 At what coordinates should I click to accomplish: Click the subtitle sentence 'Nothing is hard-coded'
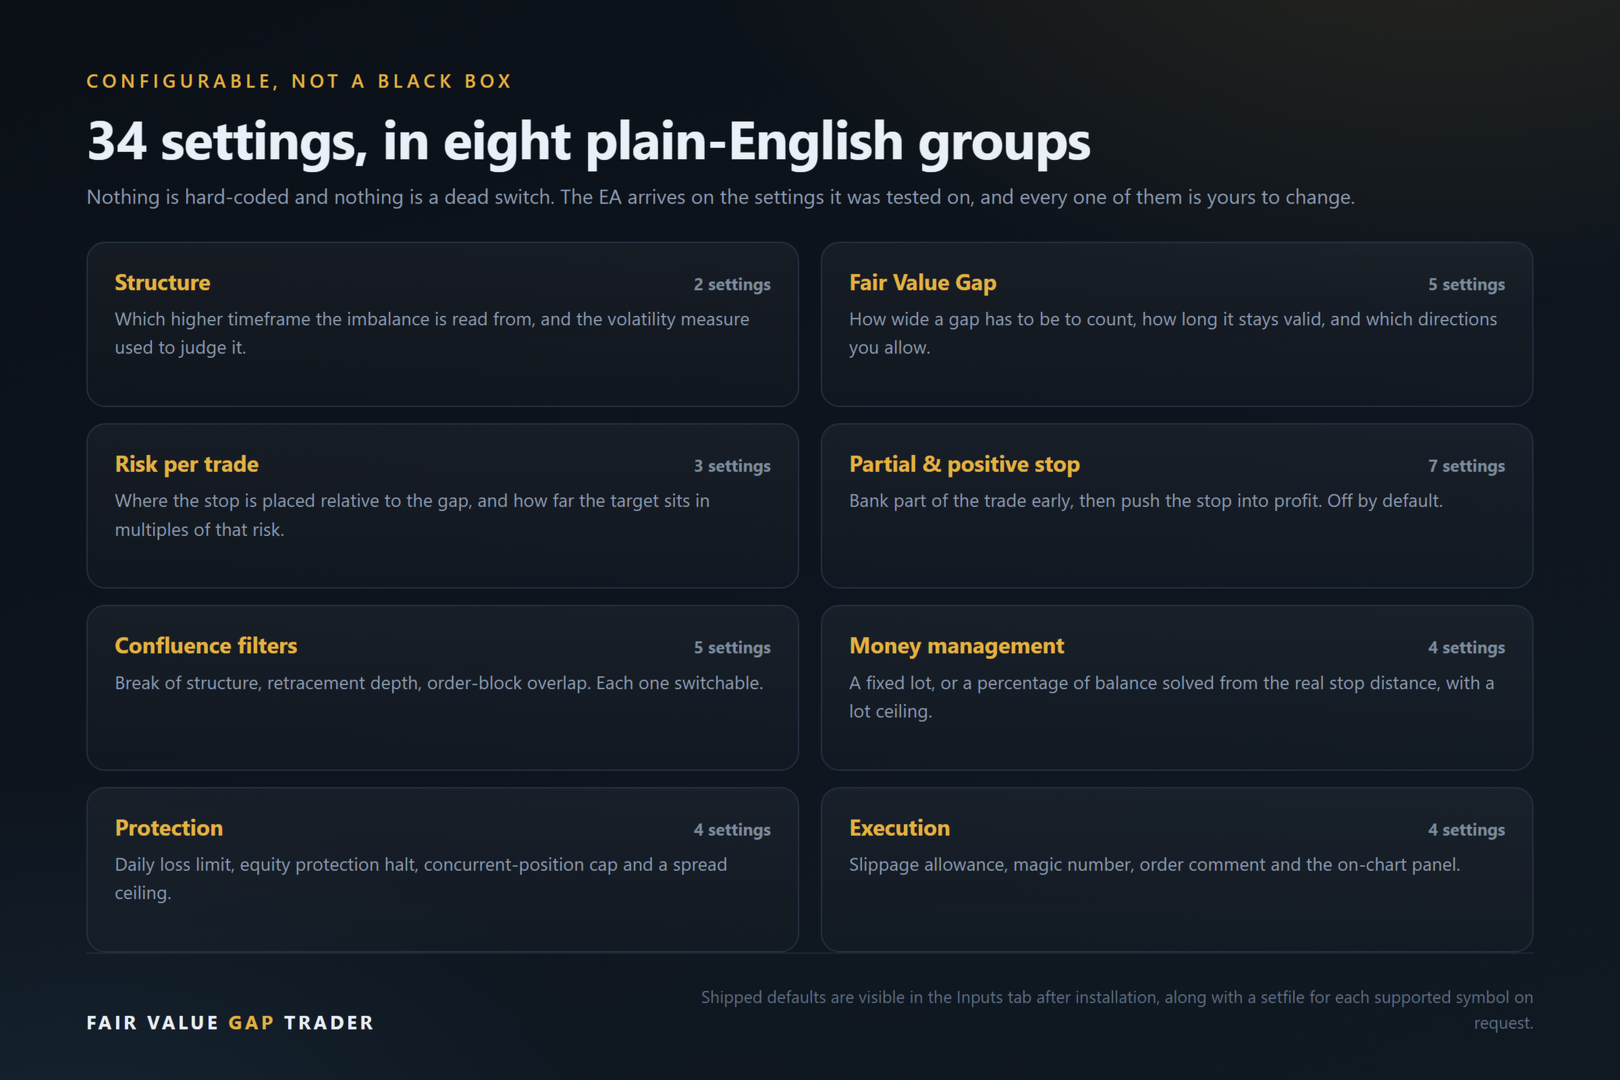pos(720,197)
